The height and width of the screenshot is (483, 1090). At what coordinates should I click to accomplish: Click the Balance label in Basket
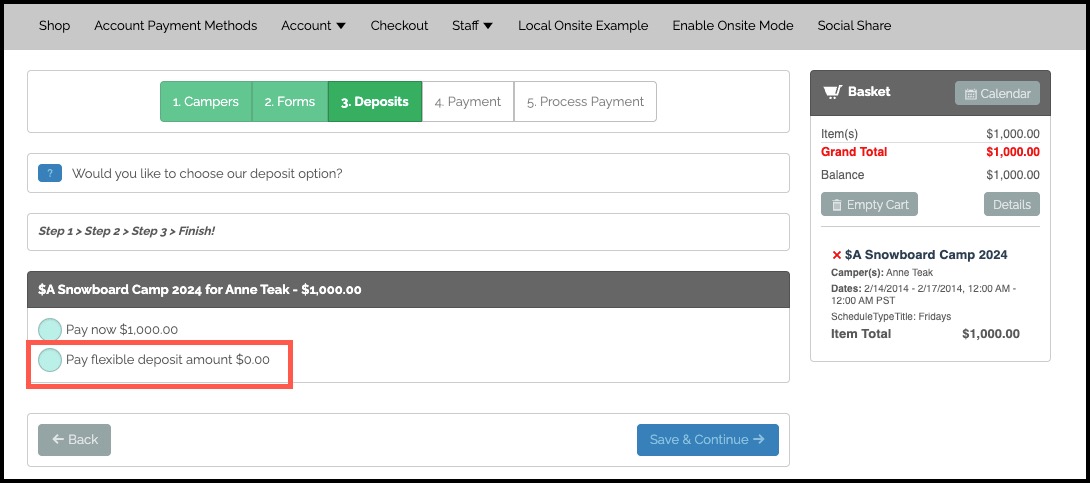tap(843, 174)
